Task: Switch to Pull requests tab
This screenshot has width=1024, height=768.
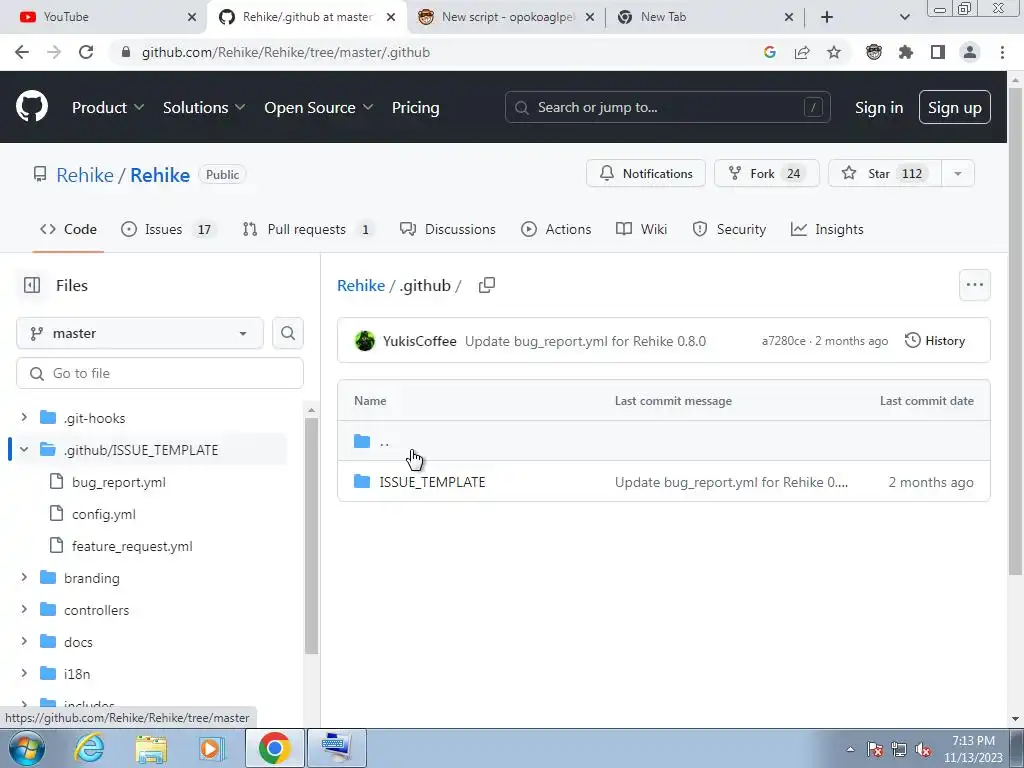Action: tap(307, 229)
